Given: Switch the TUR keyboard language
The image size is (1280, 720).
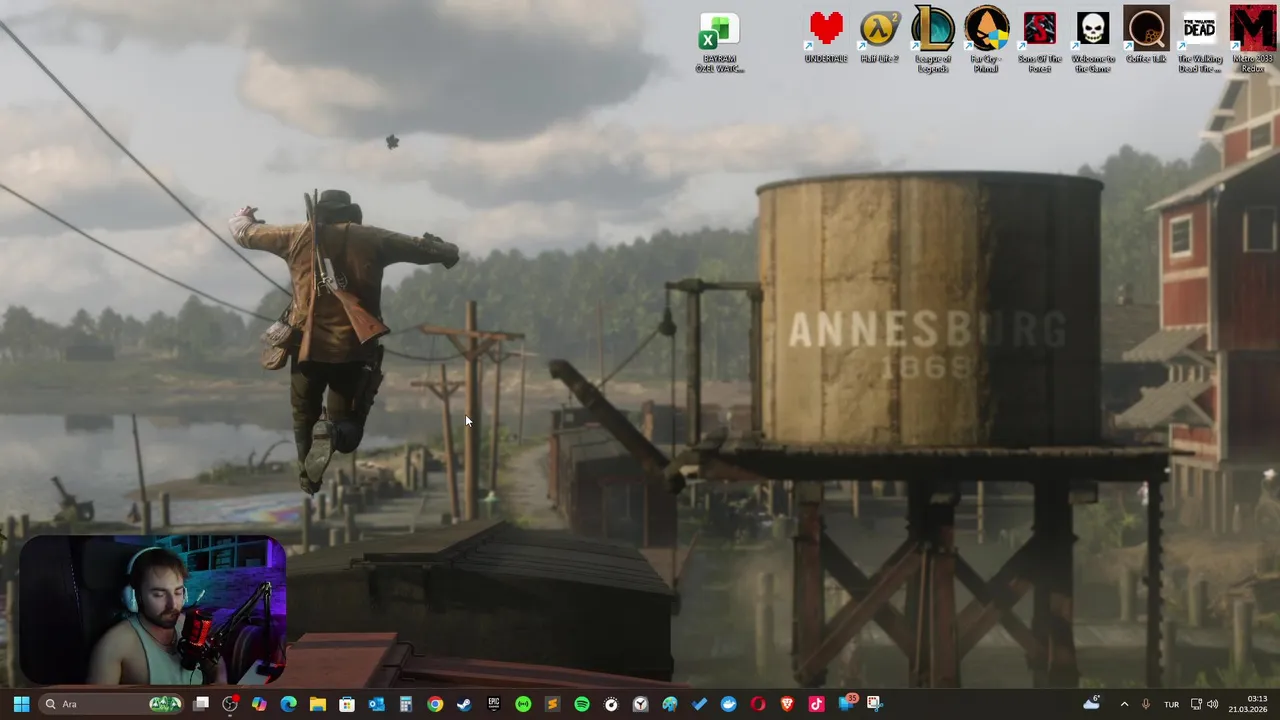Looking at the screenshot, I should pyautogui.click(x=1171, y=704).
